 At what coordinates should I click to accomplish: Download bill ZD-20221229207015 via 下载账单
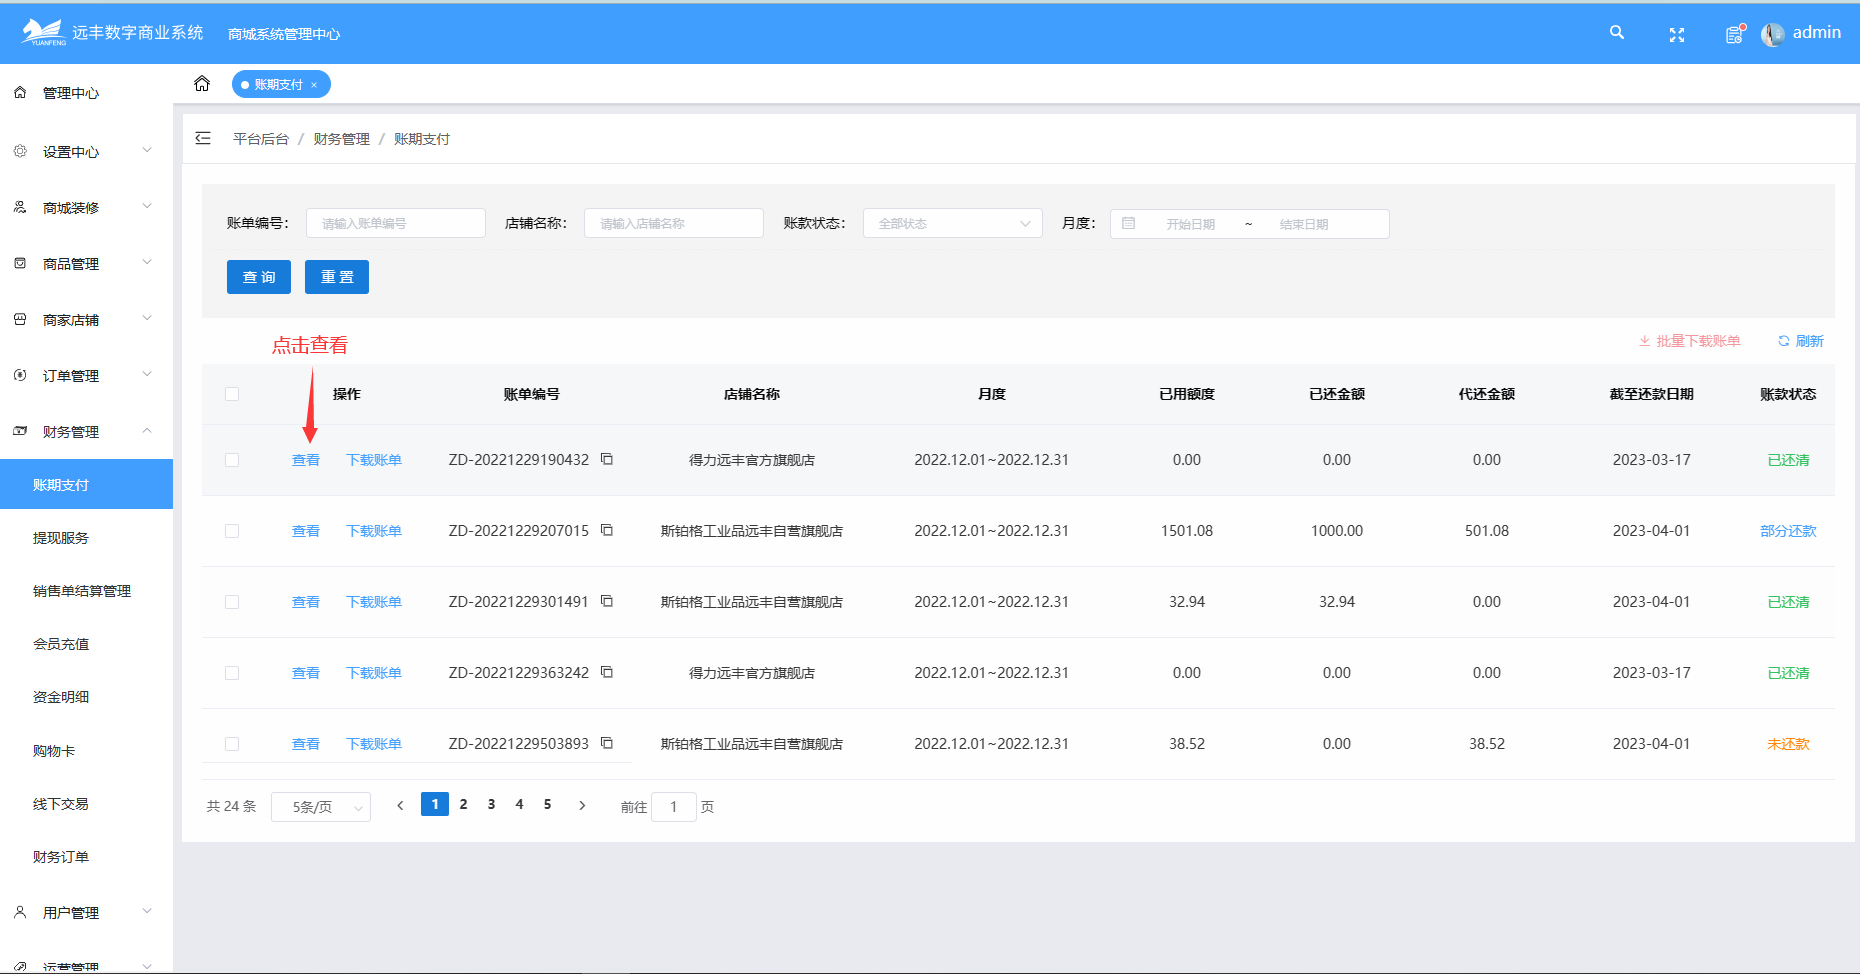(x=374, y=531)
